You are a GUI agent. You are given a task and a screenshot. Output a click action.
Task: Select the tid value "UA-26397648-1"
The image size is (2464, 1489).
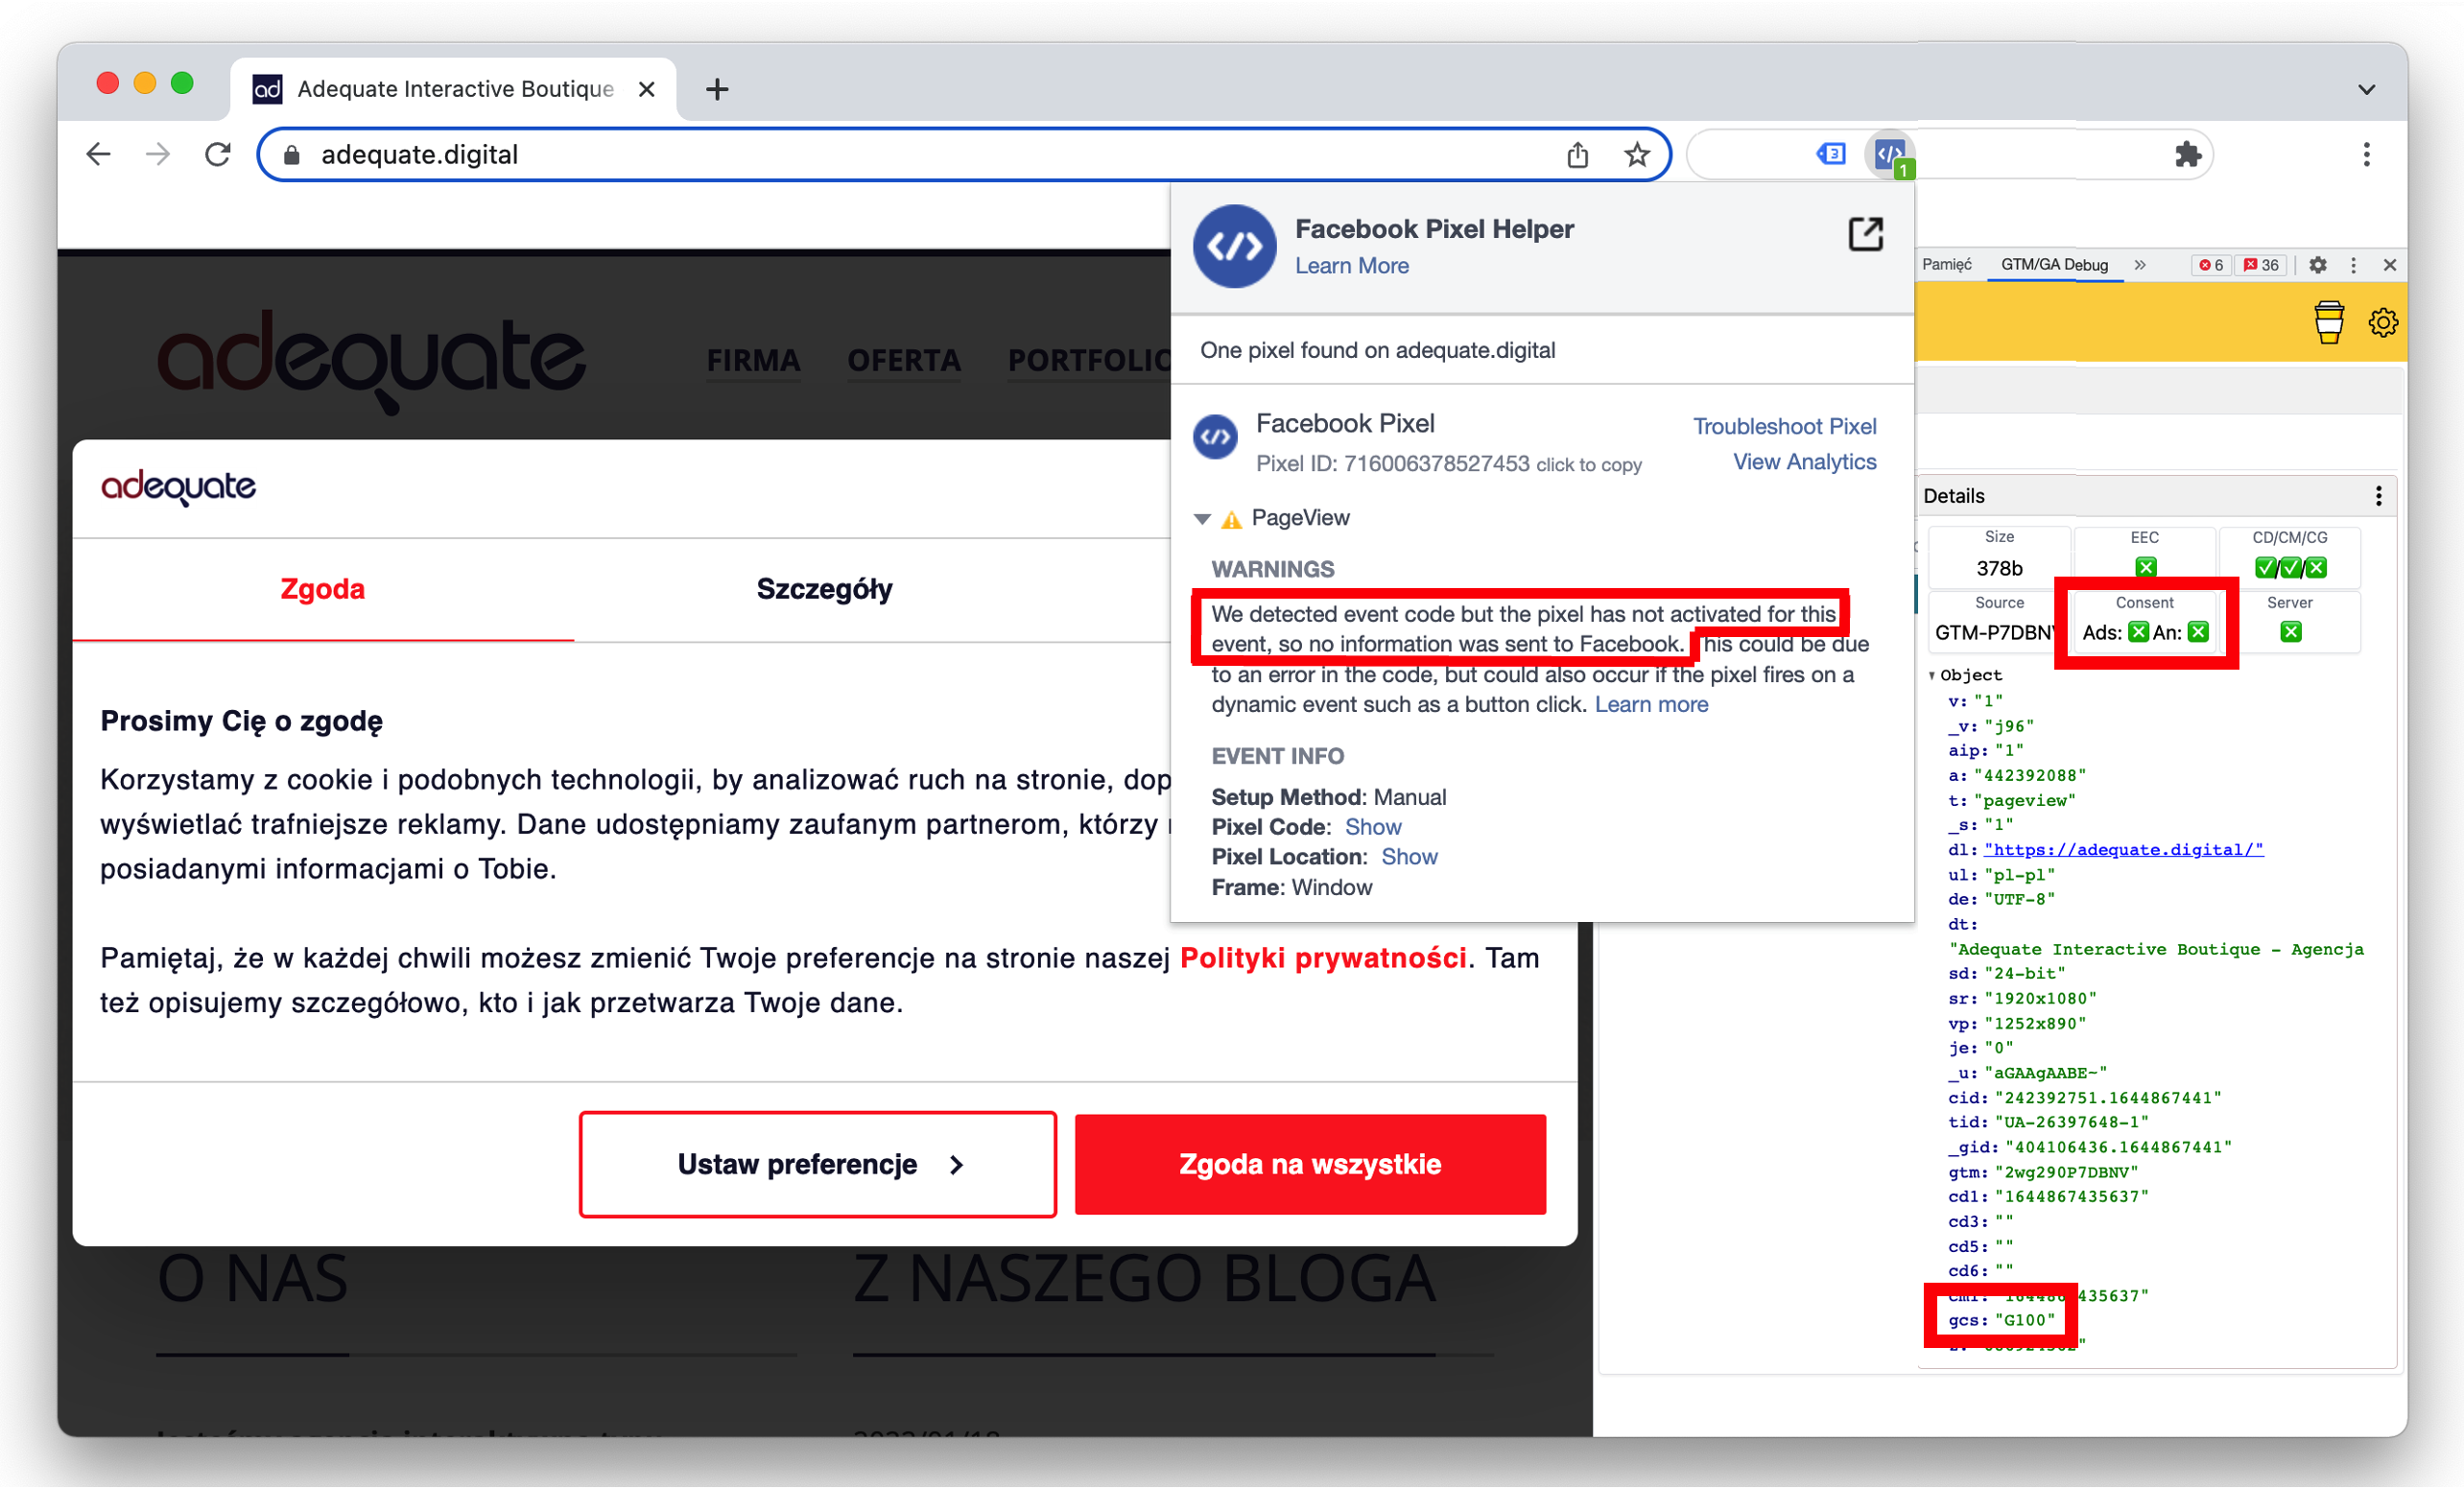pyautogui.click(x=2072, y=1124)
